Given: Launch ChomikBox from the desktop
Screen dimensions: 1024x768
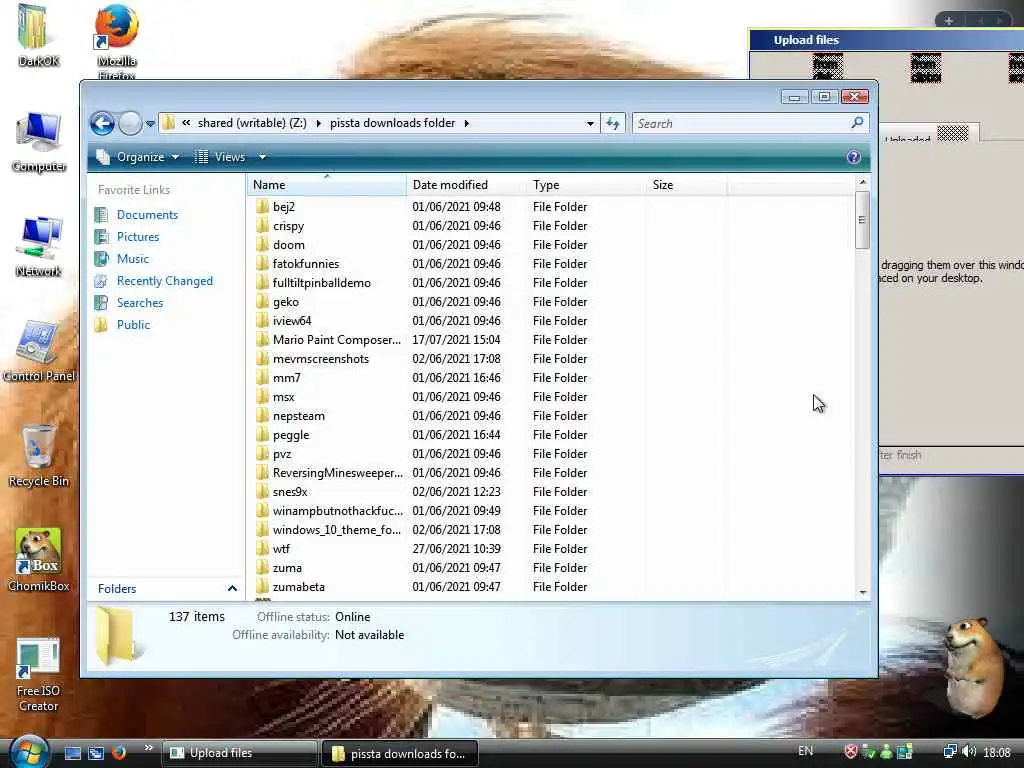Looking at the screenshot, I should [x=39, y=560].
